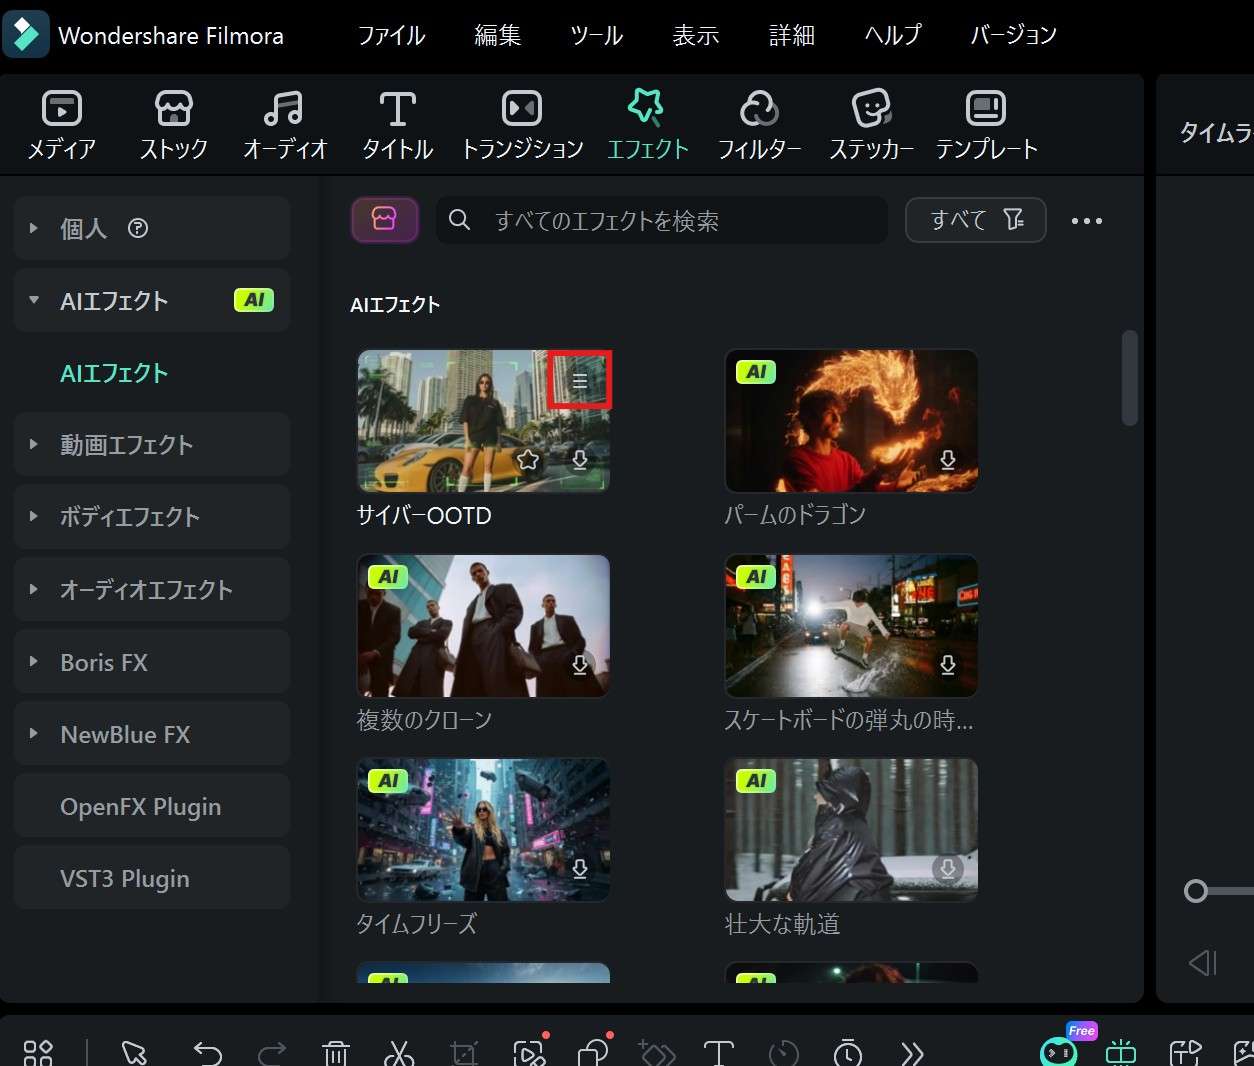The image size is (1254, 1066).
Task: Click the hamburger menu icon on サイバーOOTD thumbnail
Action: point(579,380)
